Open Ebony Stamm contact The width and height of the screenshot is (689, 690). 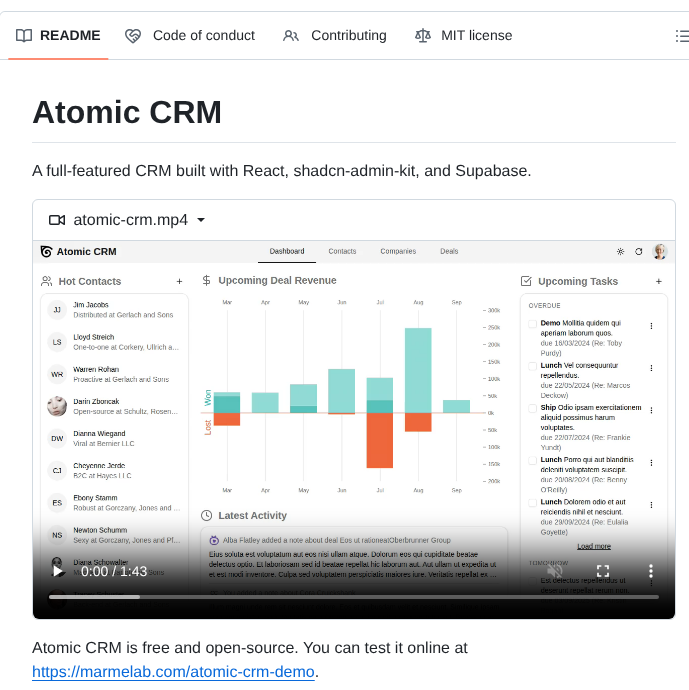[114, 503]
